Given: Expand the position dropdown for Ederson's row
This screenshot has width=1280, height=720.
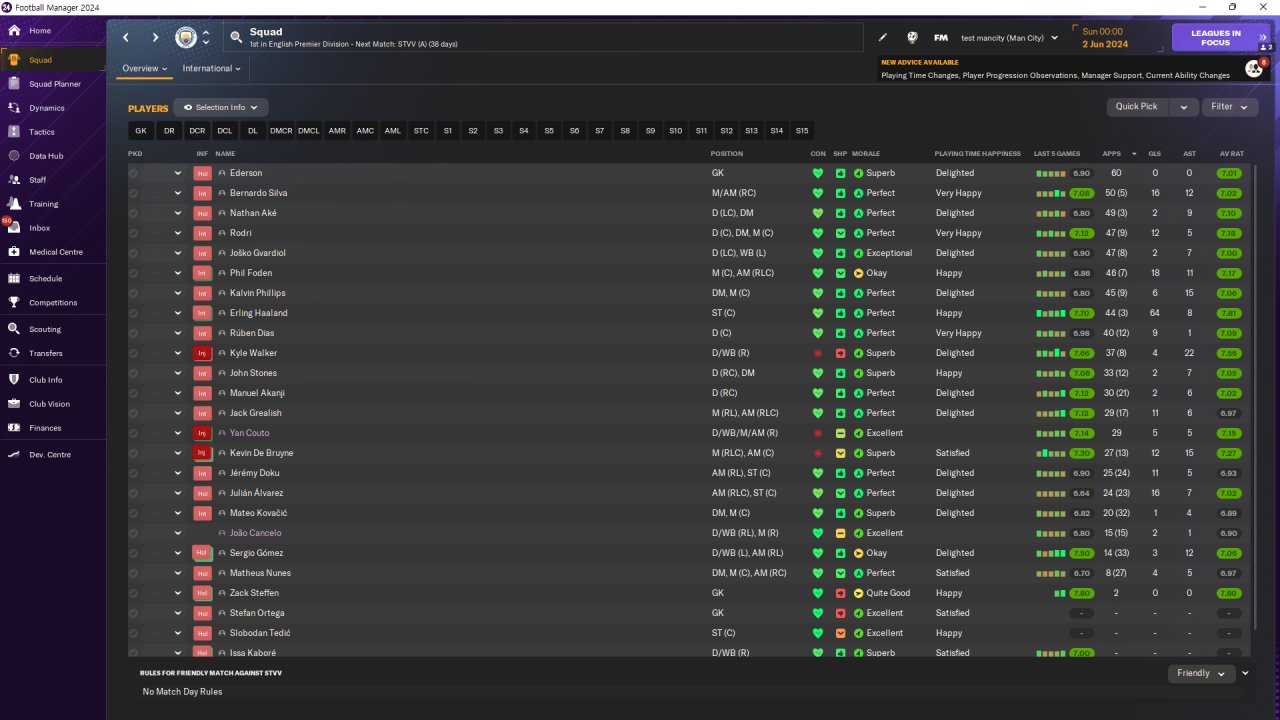Looking at the screenshot, I should tap(178, 173).
